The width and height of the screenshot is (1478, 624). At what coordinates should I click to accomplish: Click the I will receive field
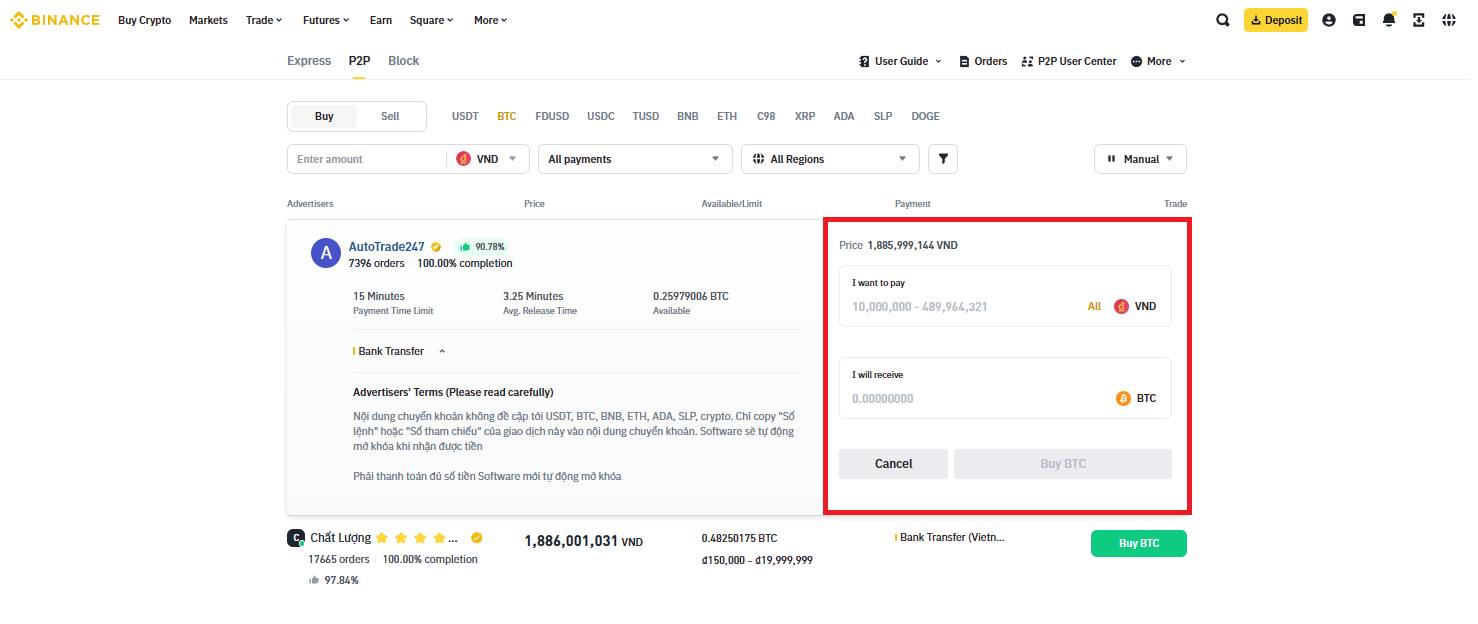pos(1005,388)
